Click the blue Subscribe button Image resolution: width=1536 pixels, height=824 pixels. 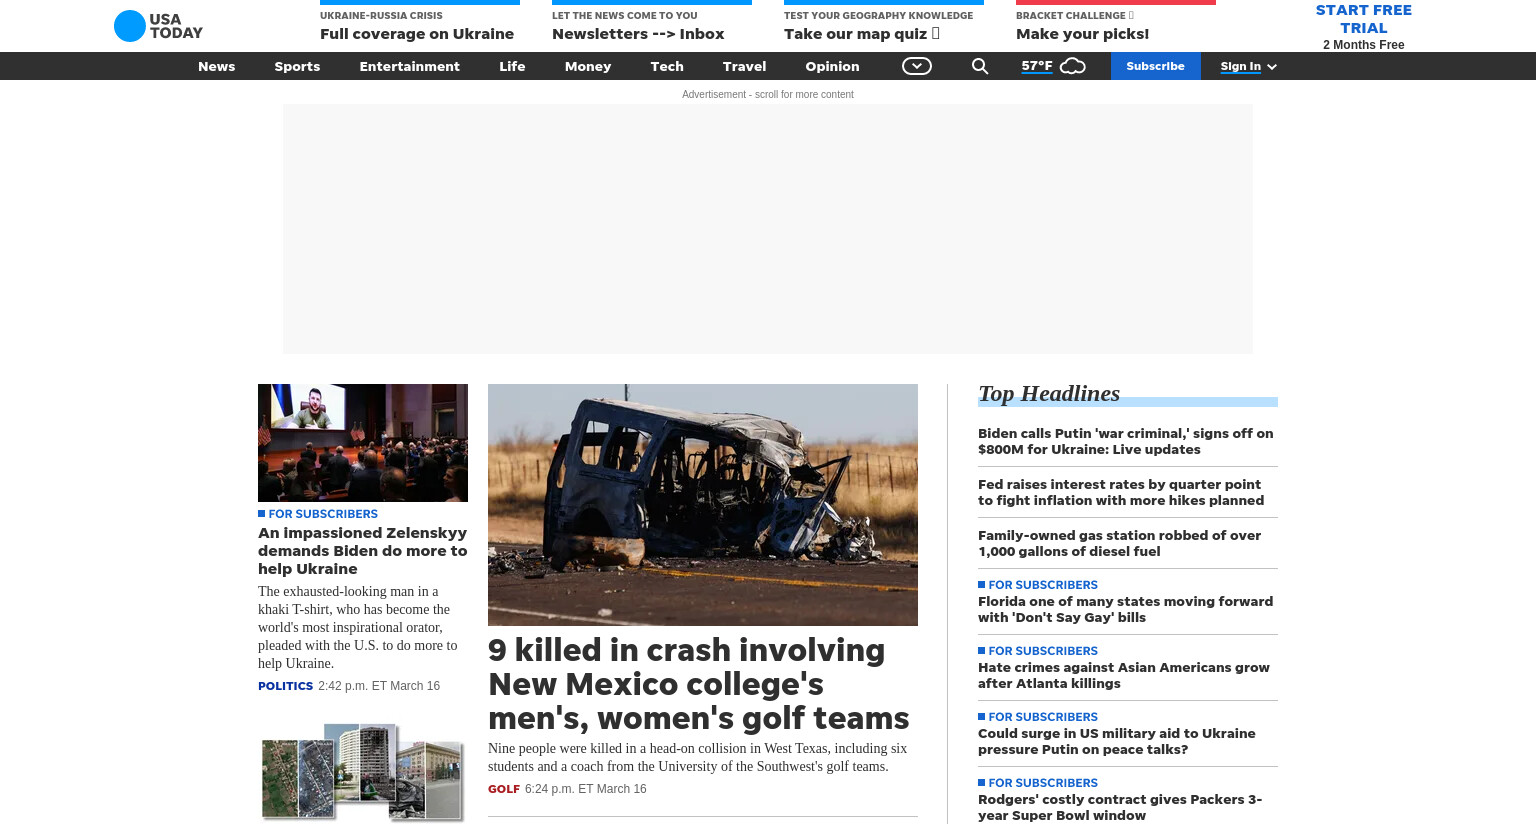[1155, 66]
